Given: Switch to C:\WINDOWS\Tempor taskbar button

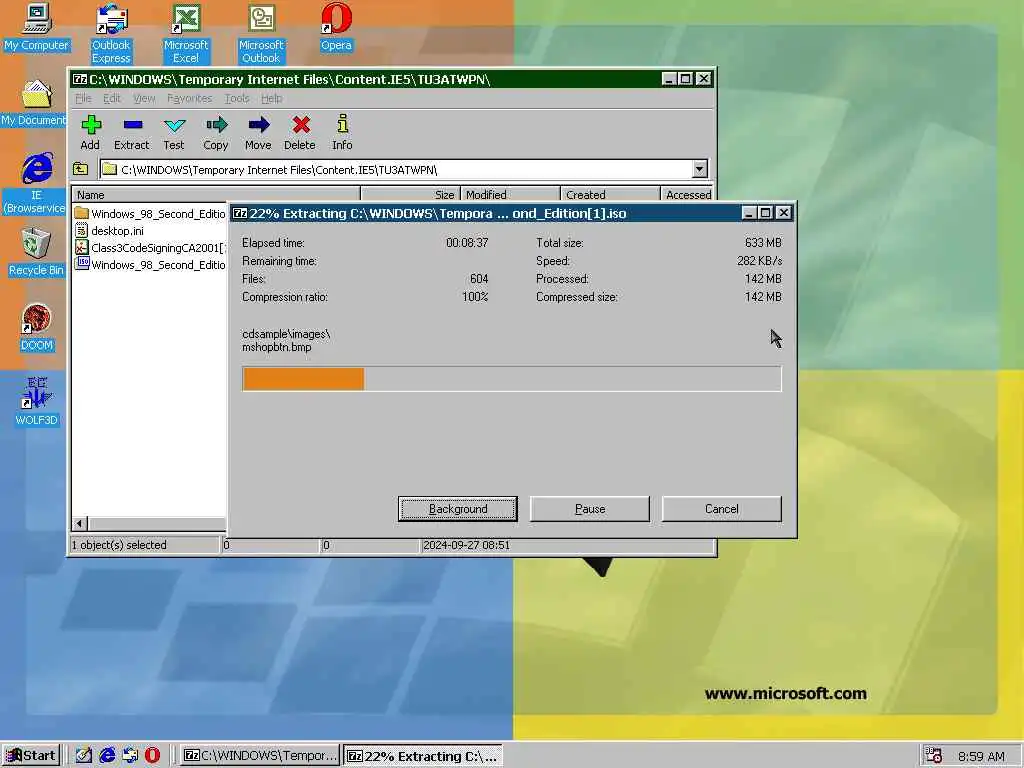Looking at the screenshot, I should [260, 755].
